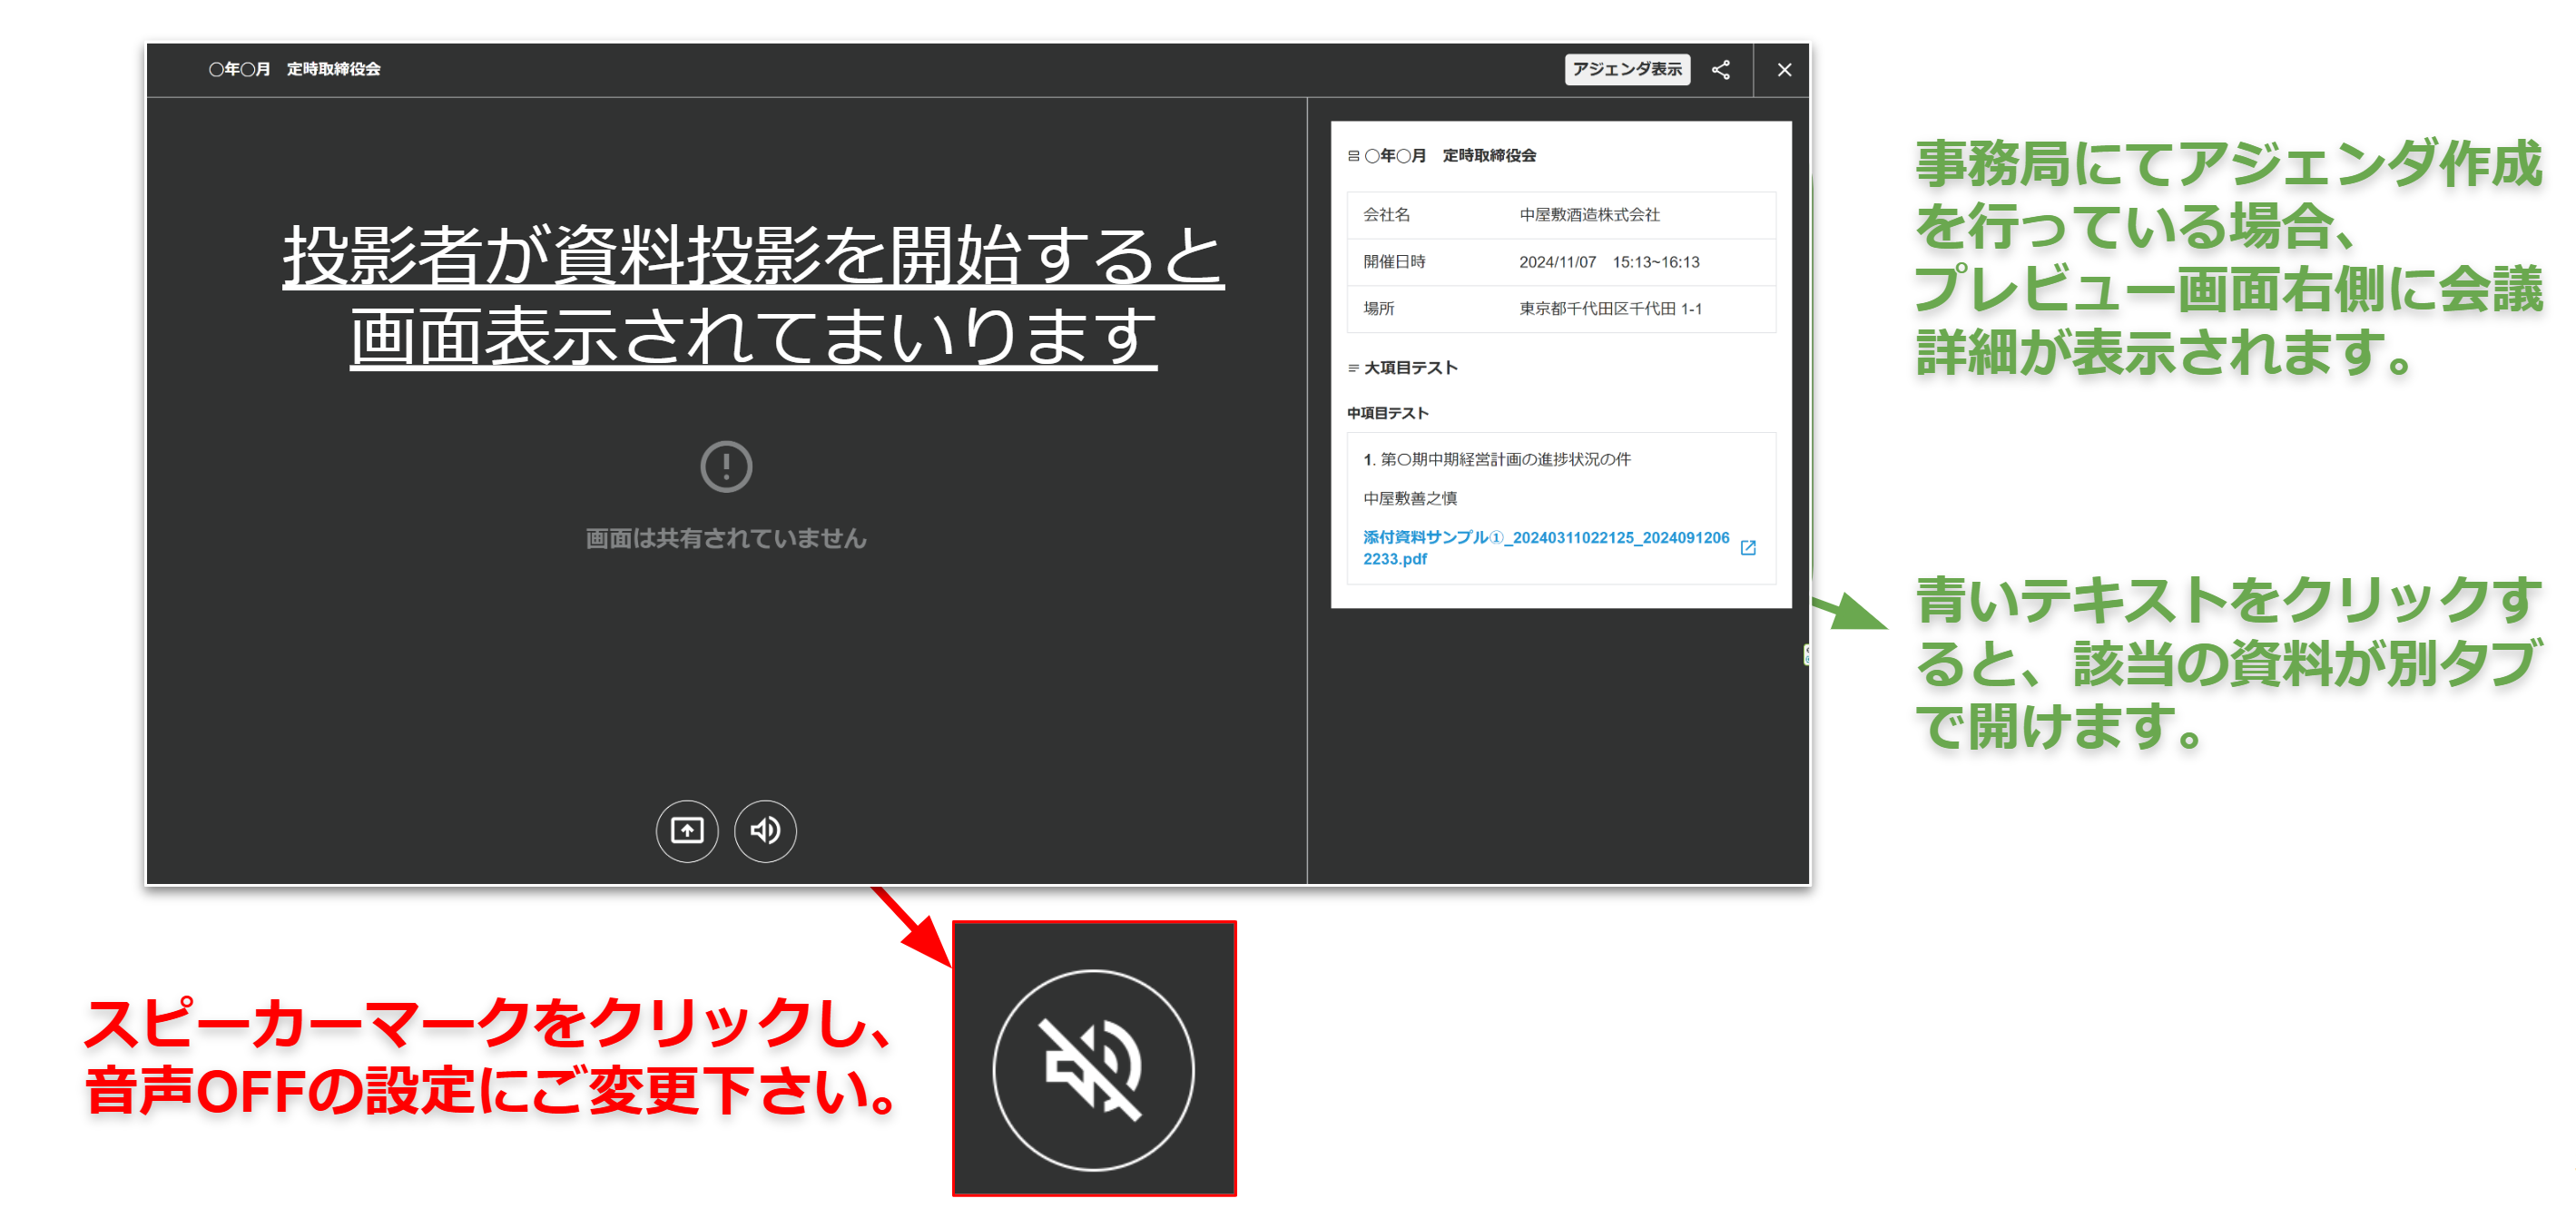Click the 中項目テスト heading
Viewport: 2576px width, 1208px height.
pos(1387,413)
